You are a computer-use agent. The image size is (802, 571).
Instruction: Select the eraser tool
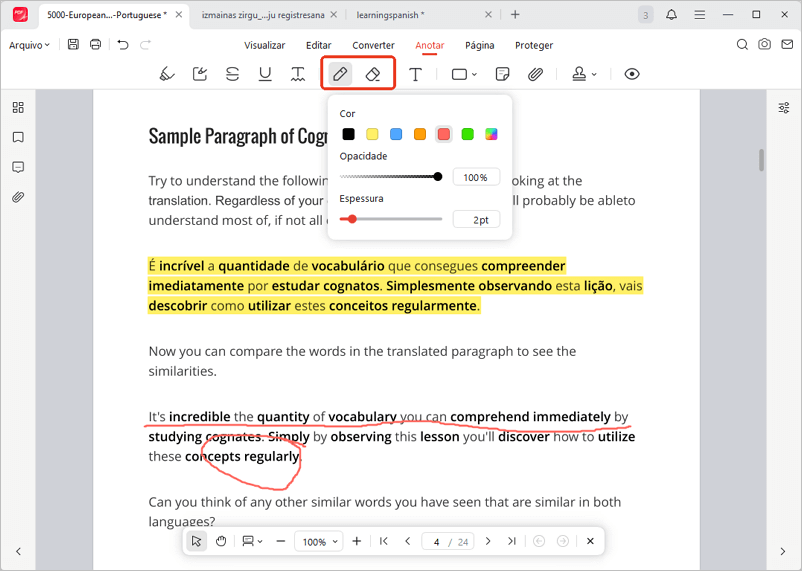(373, 74)
